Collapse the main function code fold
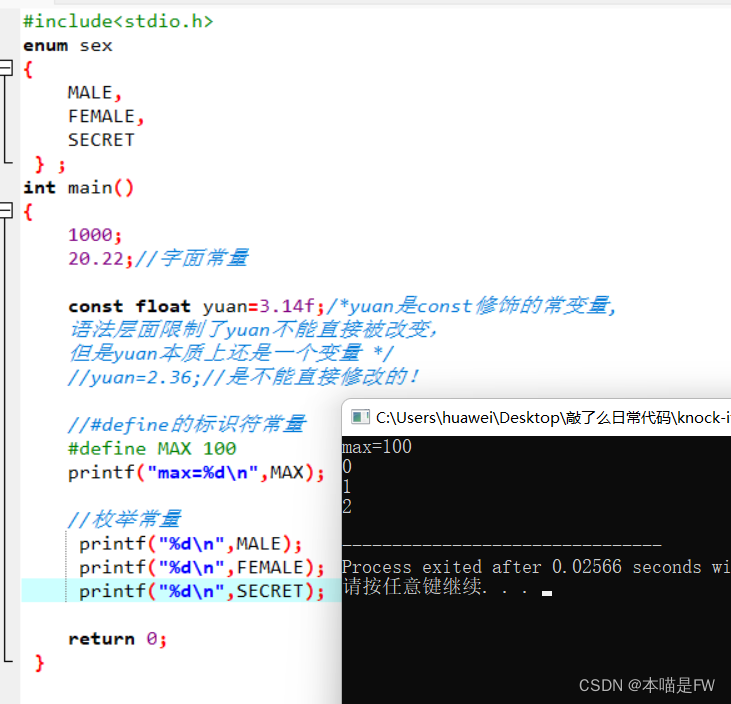The height and width of the screenshot is (704, 731). coord(6,210)
